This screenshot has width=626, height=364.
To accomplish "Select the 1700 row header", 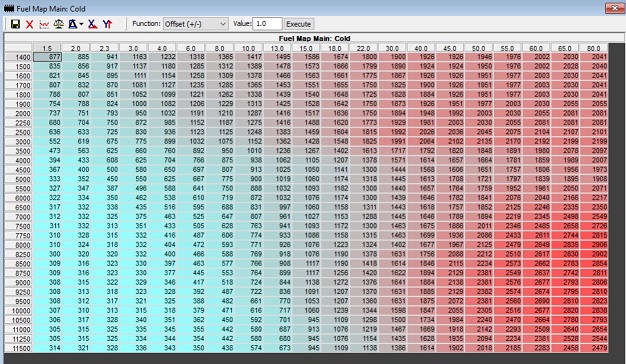I will coord(19,85).
